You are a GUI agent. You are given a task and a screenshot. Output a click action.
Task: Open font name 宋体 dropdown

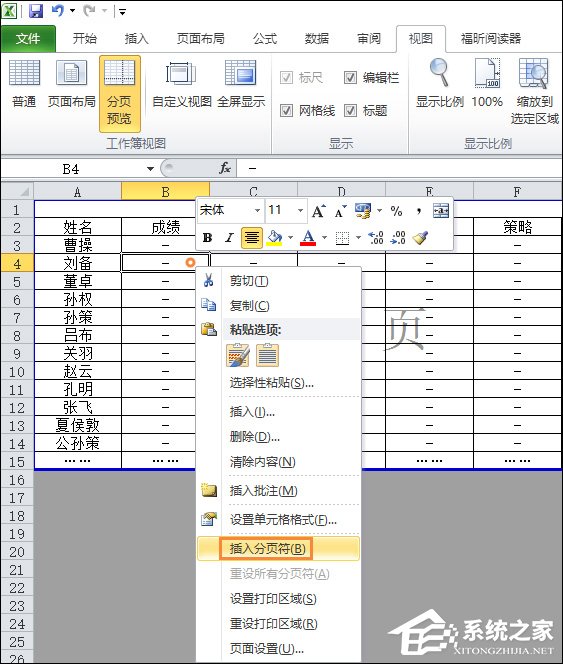click(x=257, y=210)
